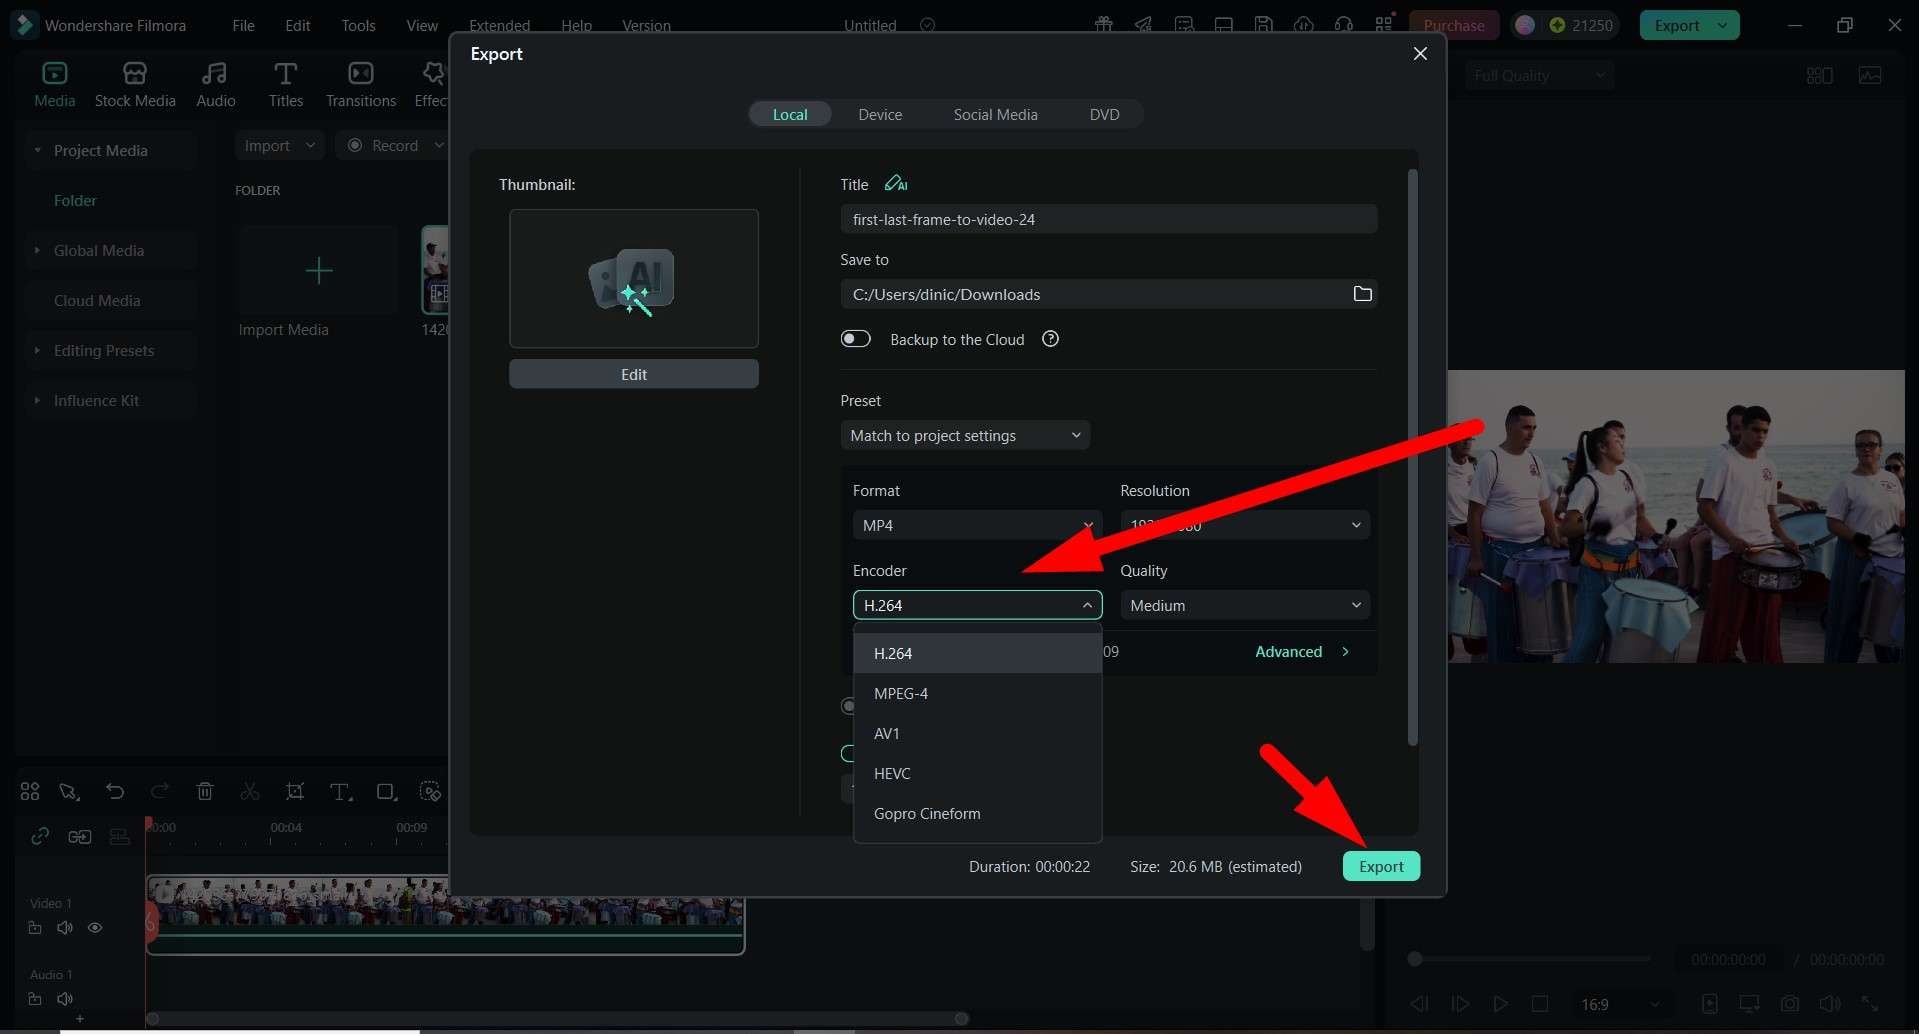1919x1034 pixels.
Task: Open the File menu
Action: click(x=243, y=25)
